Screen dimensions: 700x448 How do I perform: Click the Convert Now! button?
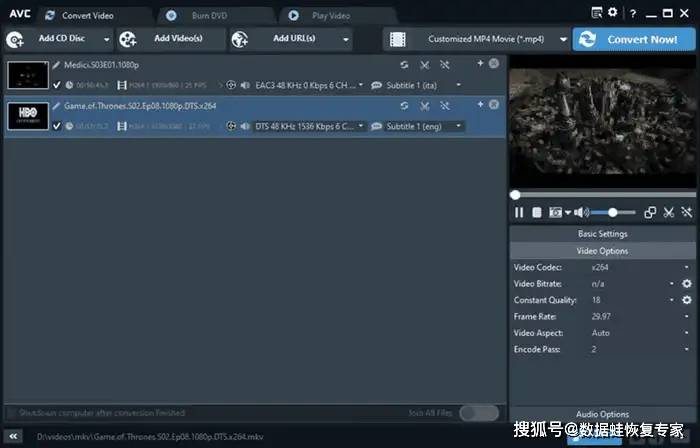click(634, 39)
